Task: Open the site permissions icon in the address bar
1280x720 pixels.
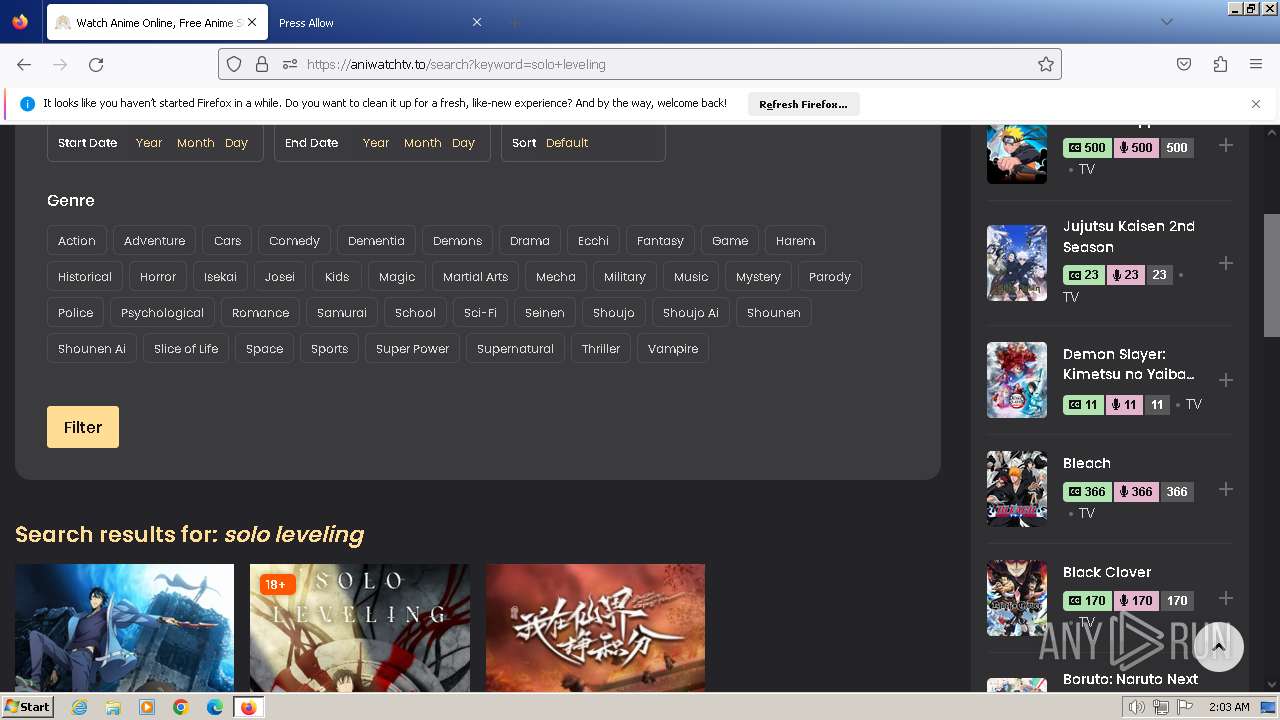Action: coord(290,64)
